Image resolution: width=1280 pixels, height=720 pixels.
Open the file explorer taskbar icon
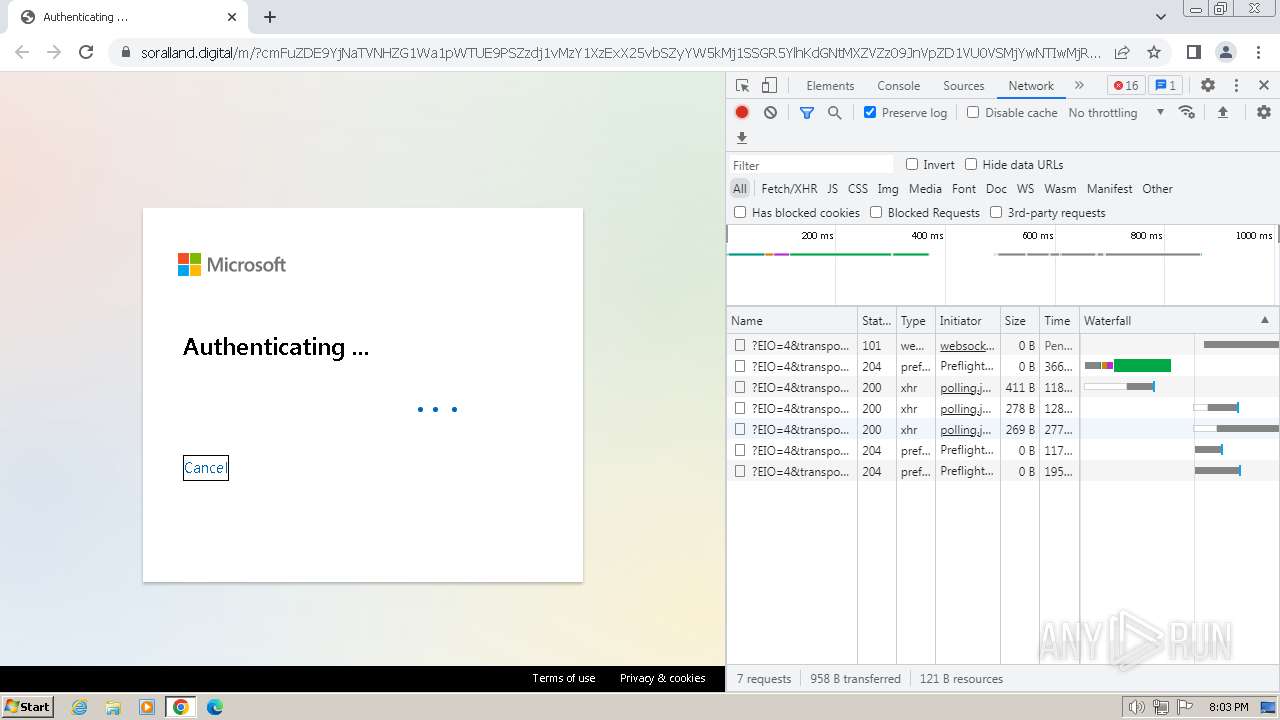point(113,707)
